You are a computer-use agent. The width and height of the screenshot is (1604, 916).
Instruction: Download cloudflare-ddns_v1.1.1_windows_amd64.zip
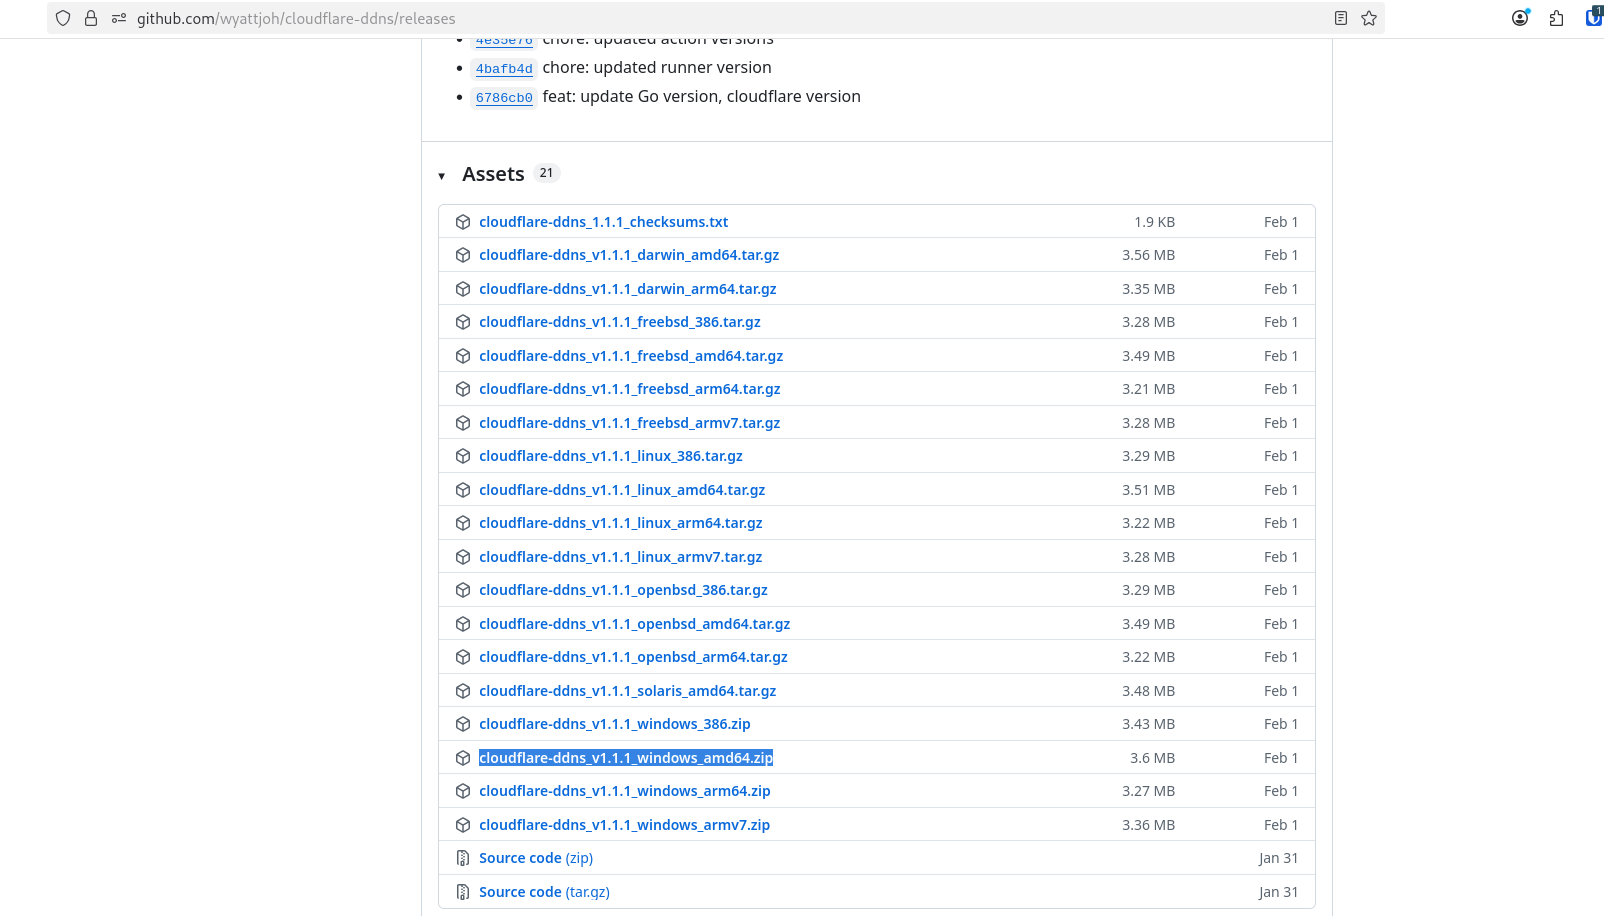pyautogui.click(x=625, y=758)
